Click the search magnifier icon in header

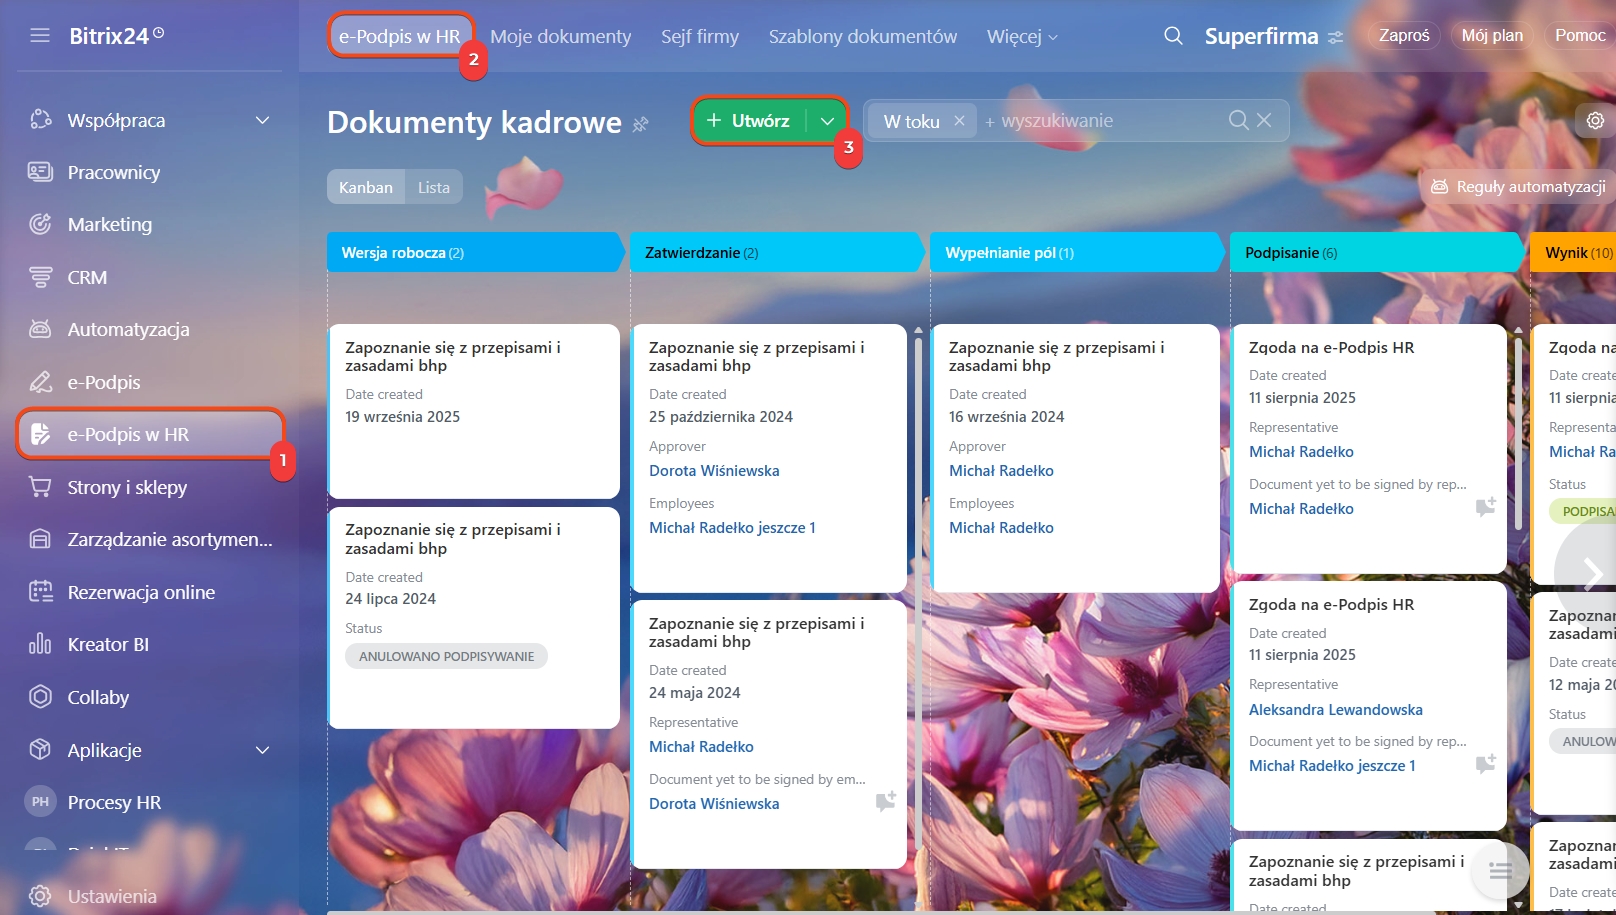[1173, 36]
